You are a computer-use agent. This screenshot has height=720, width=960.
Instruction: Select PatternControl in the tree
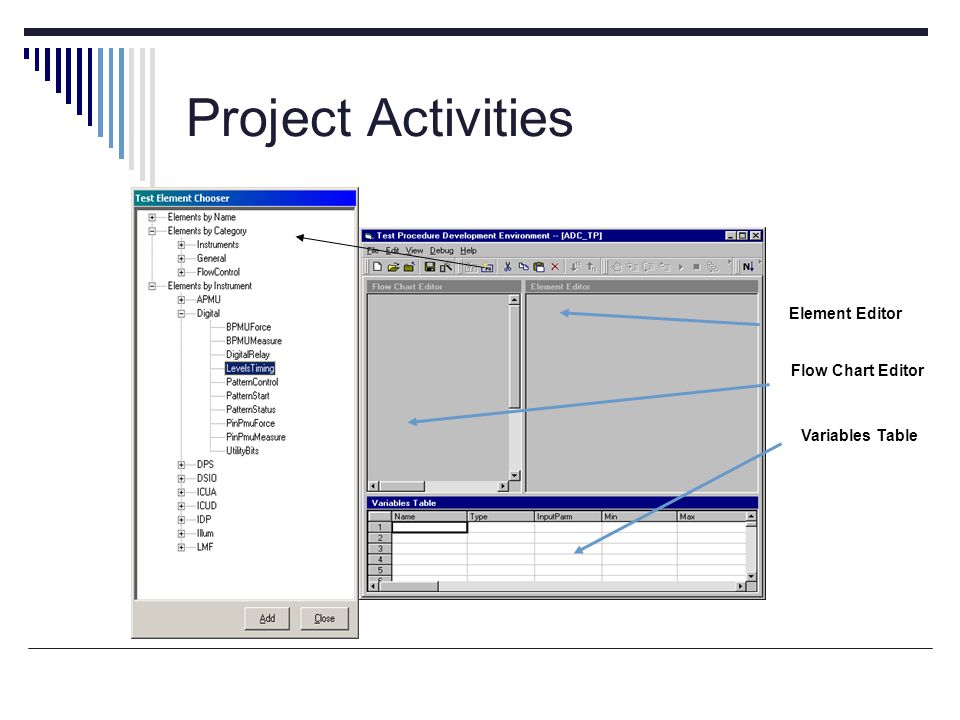coord(252,382)
